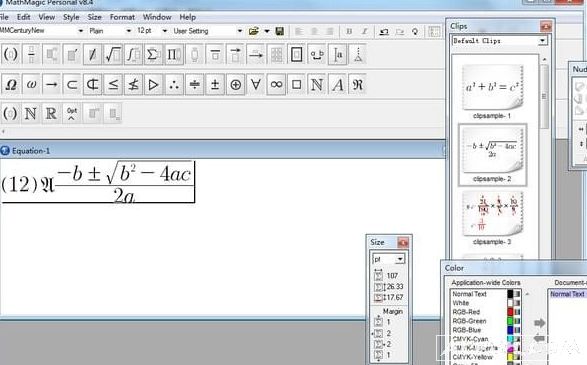Open the summation Sigma template palette
This screenshot has height=365, width=587.
tap(153, 55)
